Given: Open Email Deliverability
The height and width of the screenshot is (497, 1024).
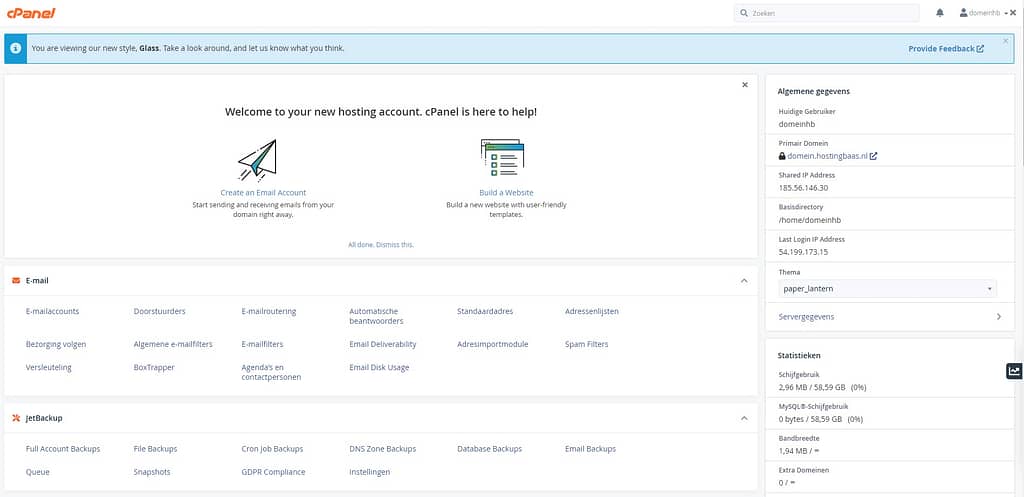Looking at the screenshot, I should pyautogui.click(x=383, y=344).
